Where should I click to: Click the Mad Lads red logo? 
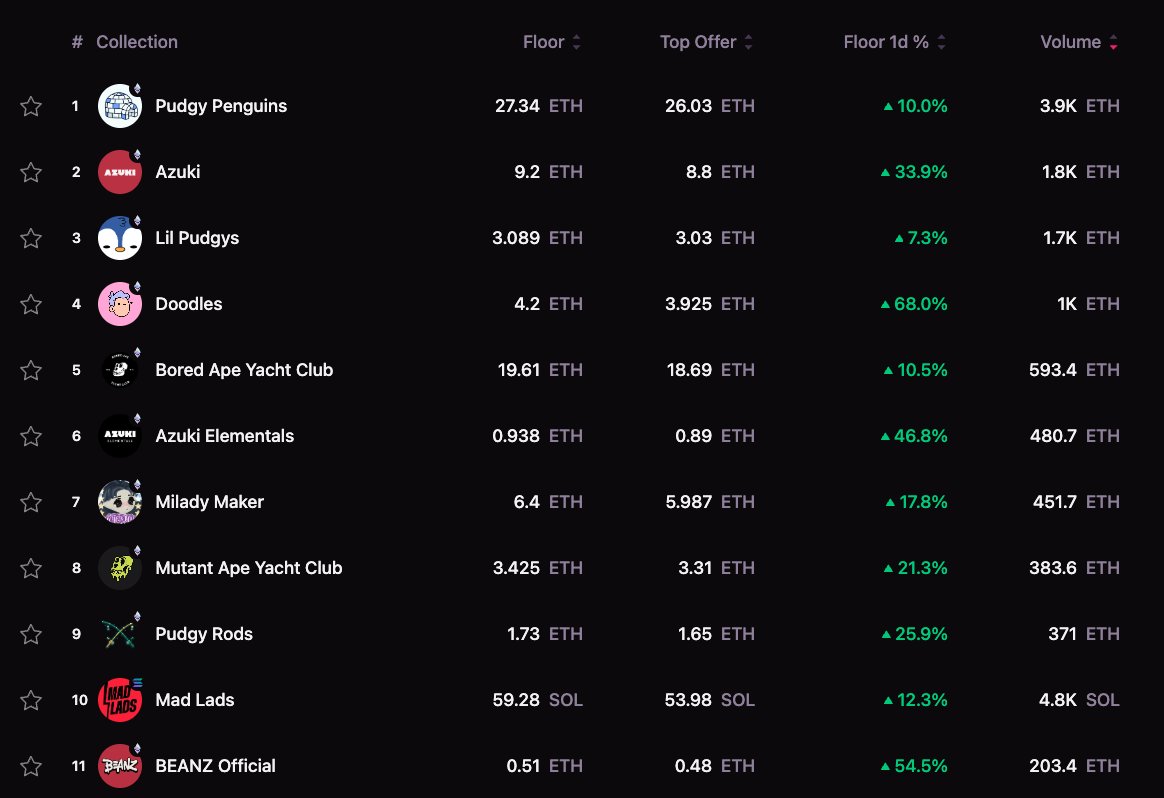pos(120,700)
